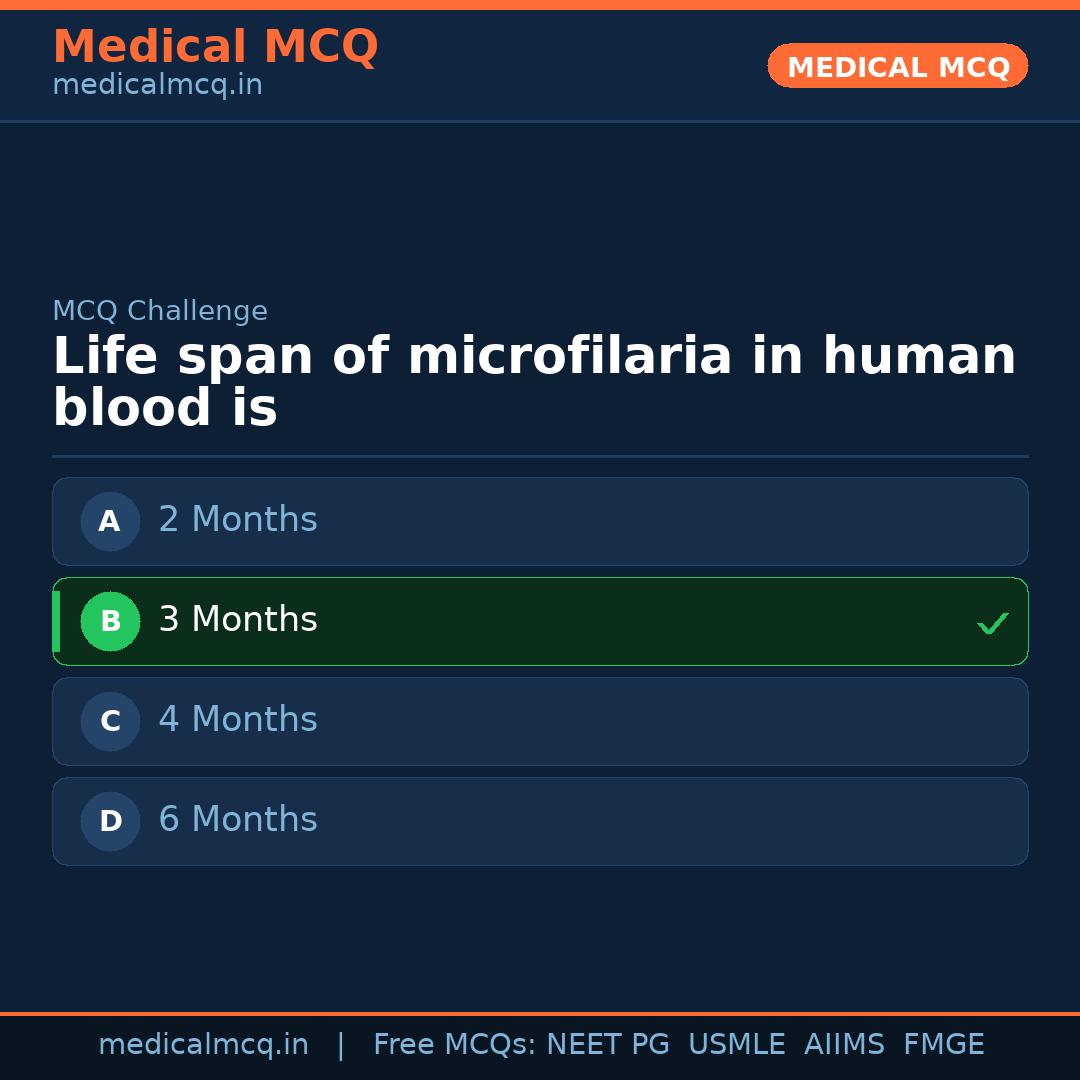Click the USMLE footer item
This screenshot has width=1080, height=1080.
[x=737, y=1044]
